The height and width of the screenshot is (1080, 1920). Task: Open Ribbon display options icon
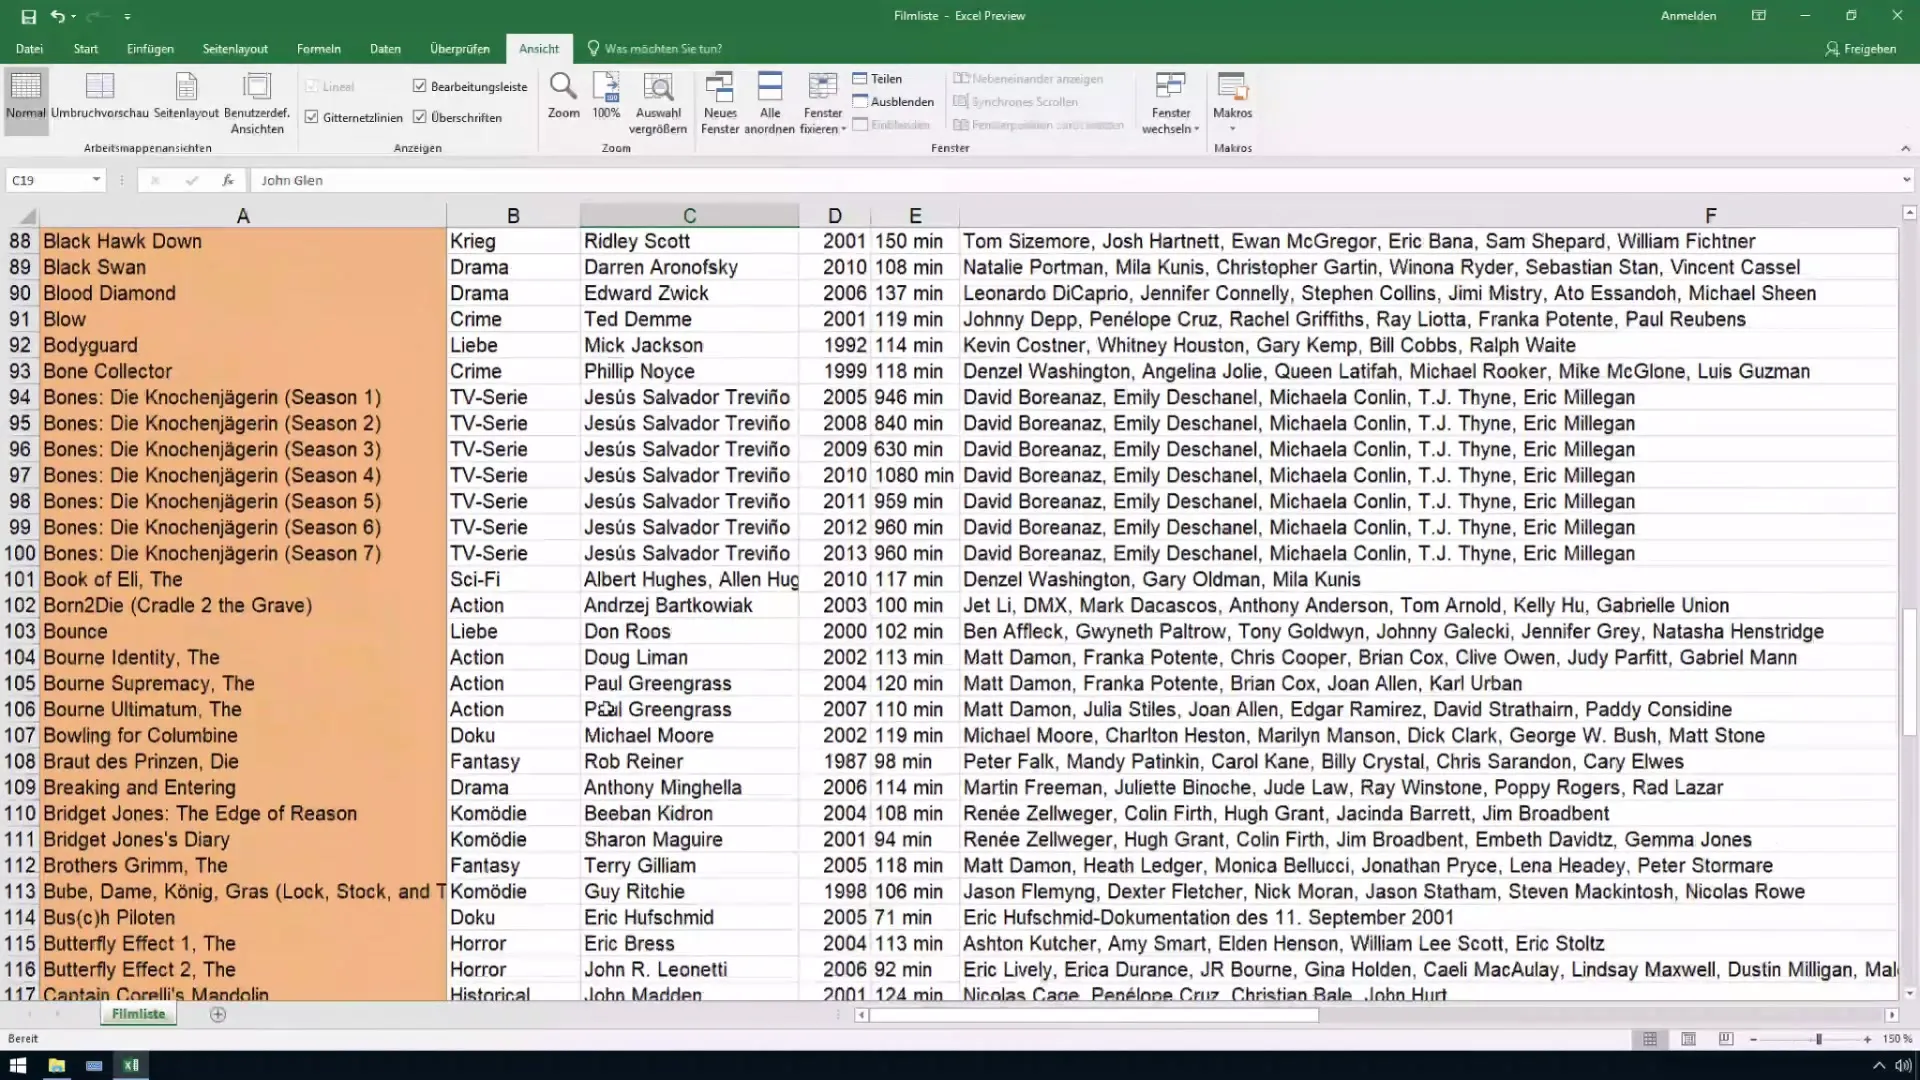(x=1759, y=16)
